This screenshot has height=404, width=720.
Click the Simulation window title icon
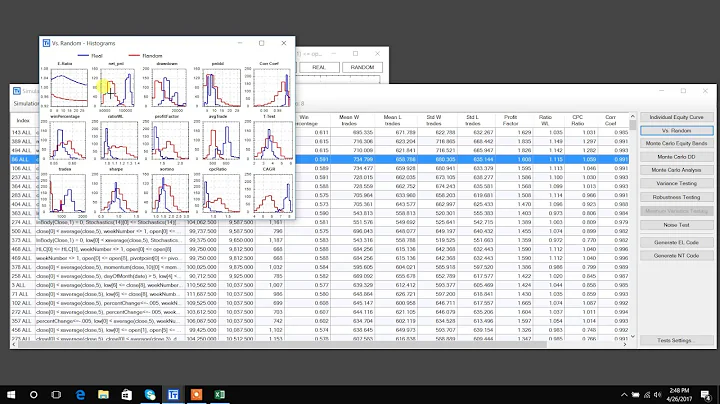pos(17,91)
